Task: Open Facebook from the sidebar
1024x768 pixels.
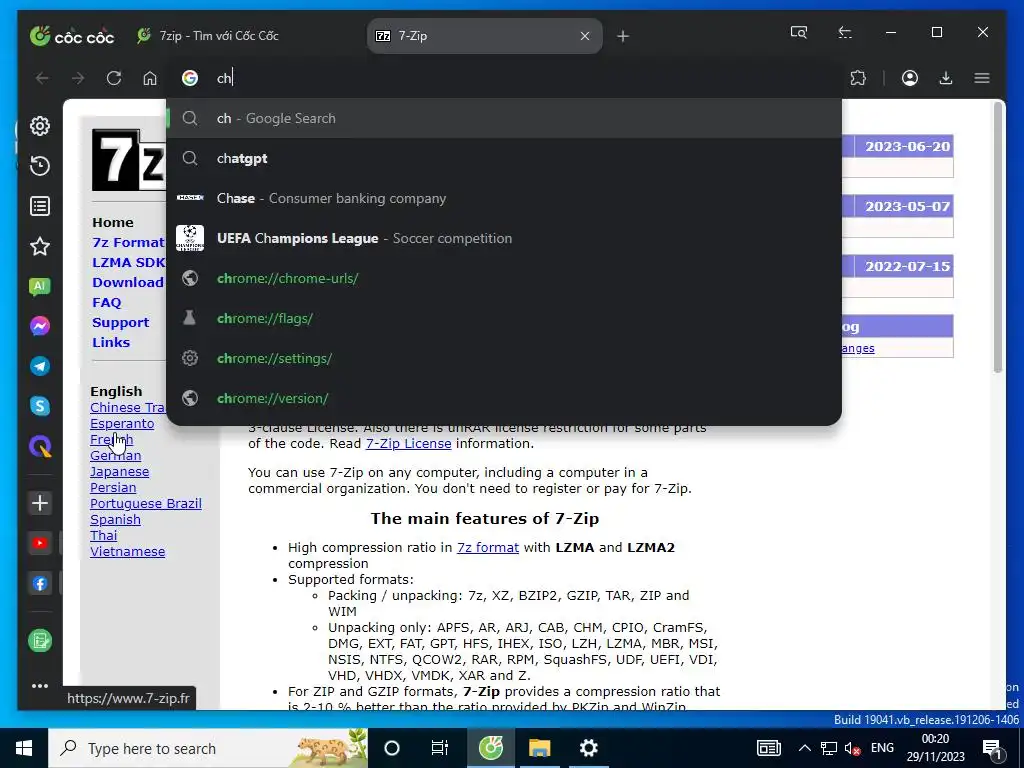Action: 40,583
